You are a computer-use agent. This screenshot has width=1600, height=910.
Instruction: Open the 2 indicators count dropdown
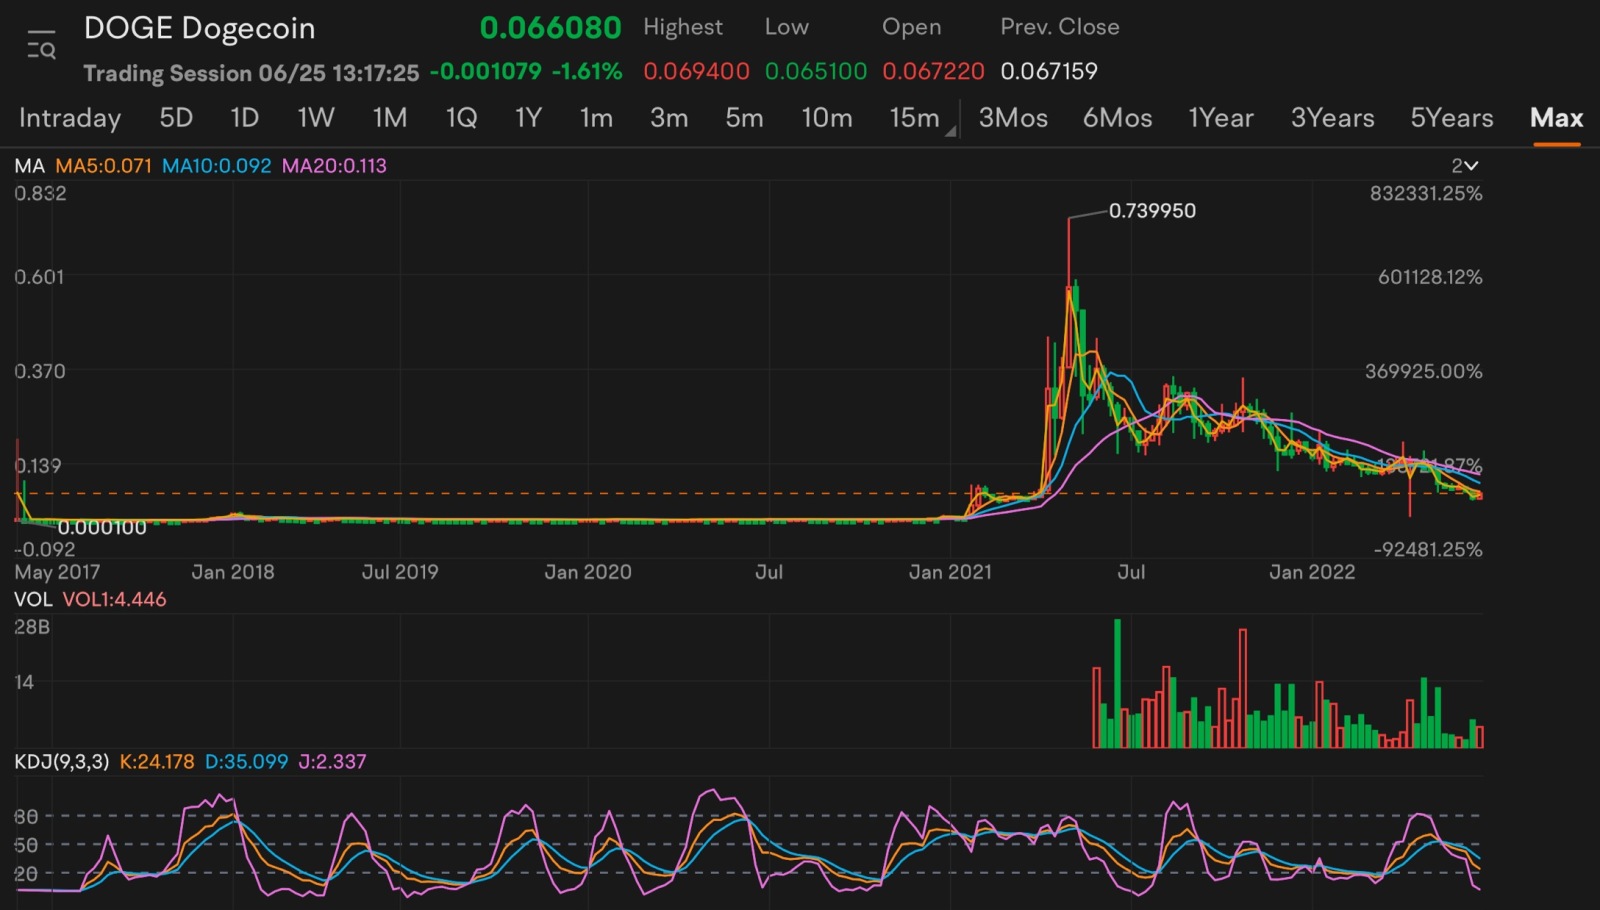pyautogui.click(x=1464, y=166)
